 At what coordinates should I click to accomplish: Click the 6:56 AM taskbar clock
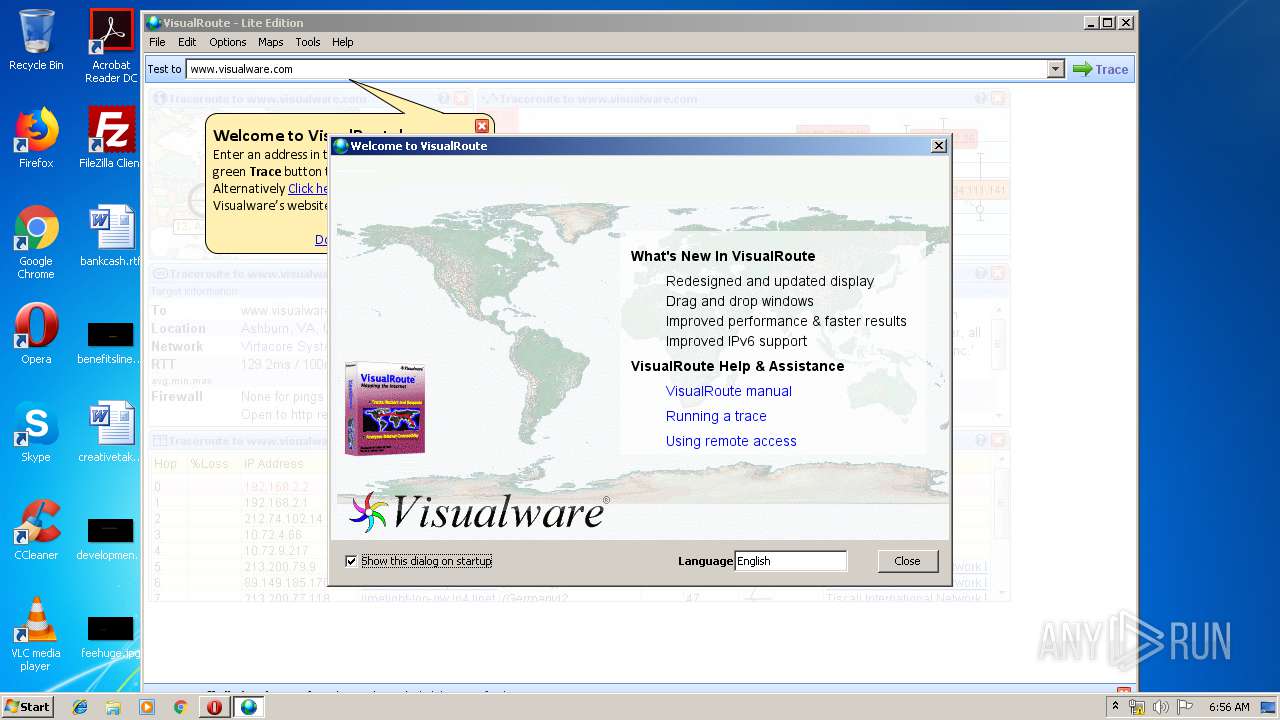1229,707
